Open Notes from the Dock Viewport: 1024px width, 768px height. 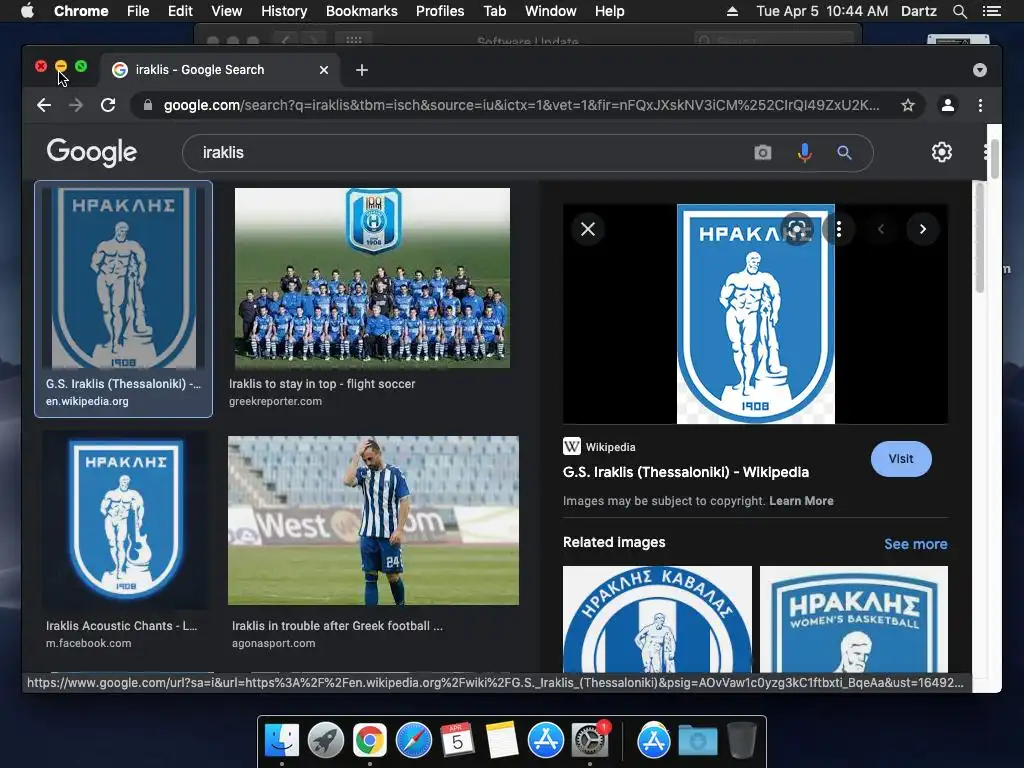502,740
